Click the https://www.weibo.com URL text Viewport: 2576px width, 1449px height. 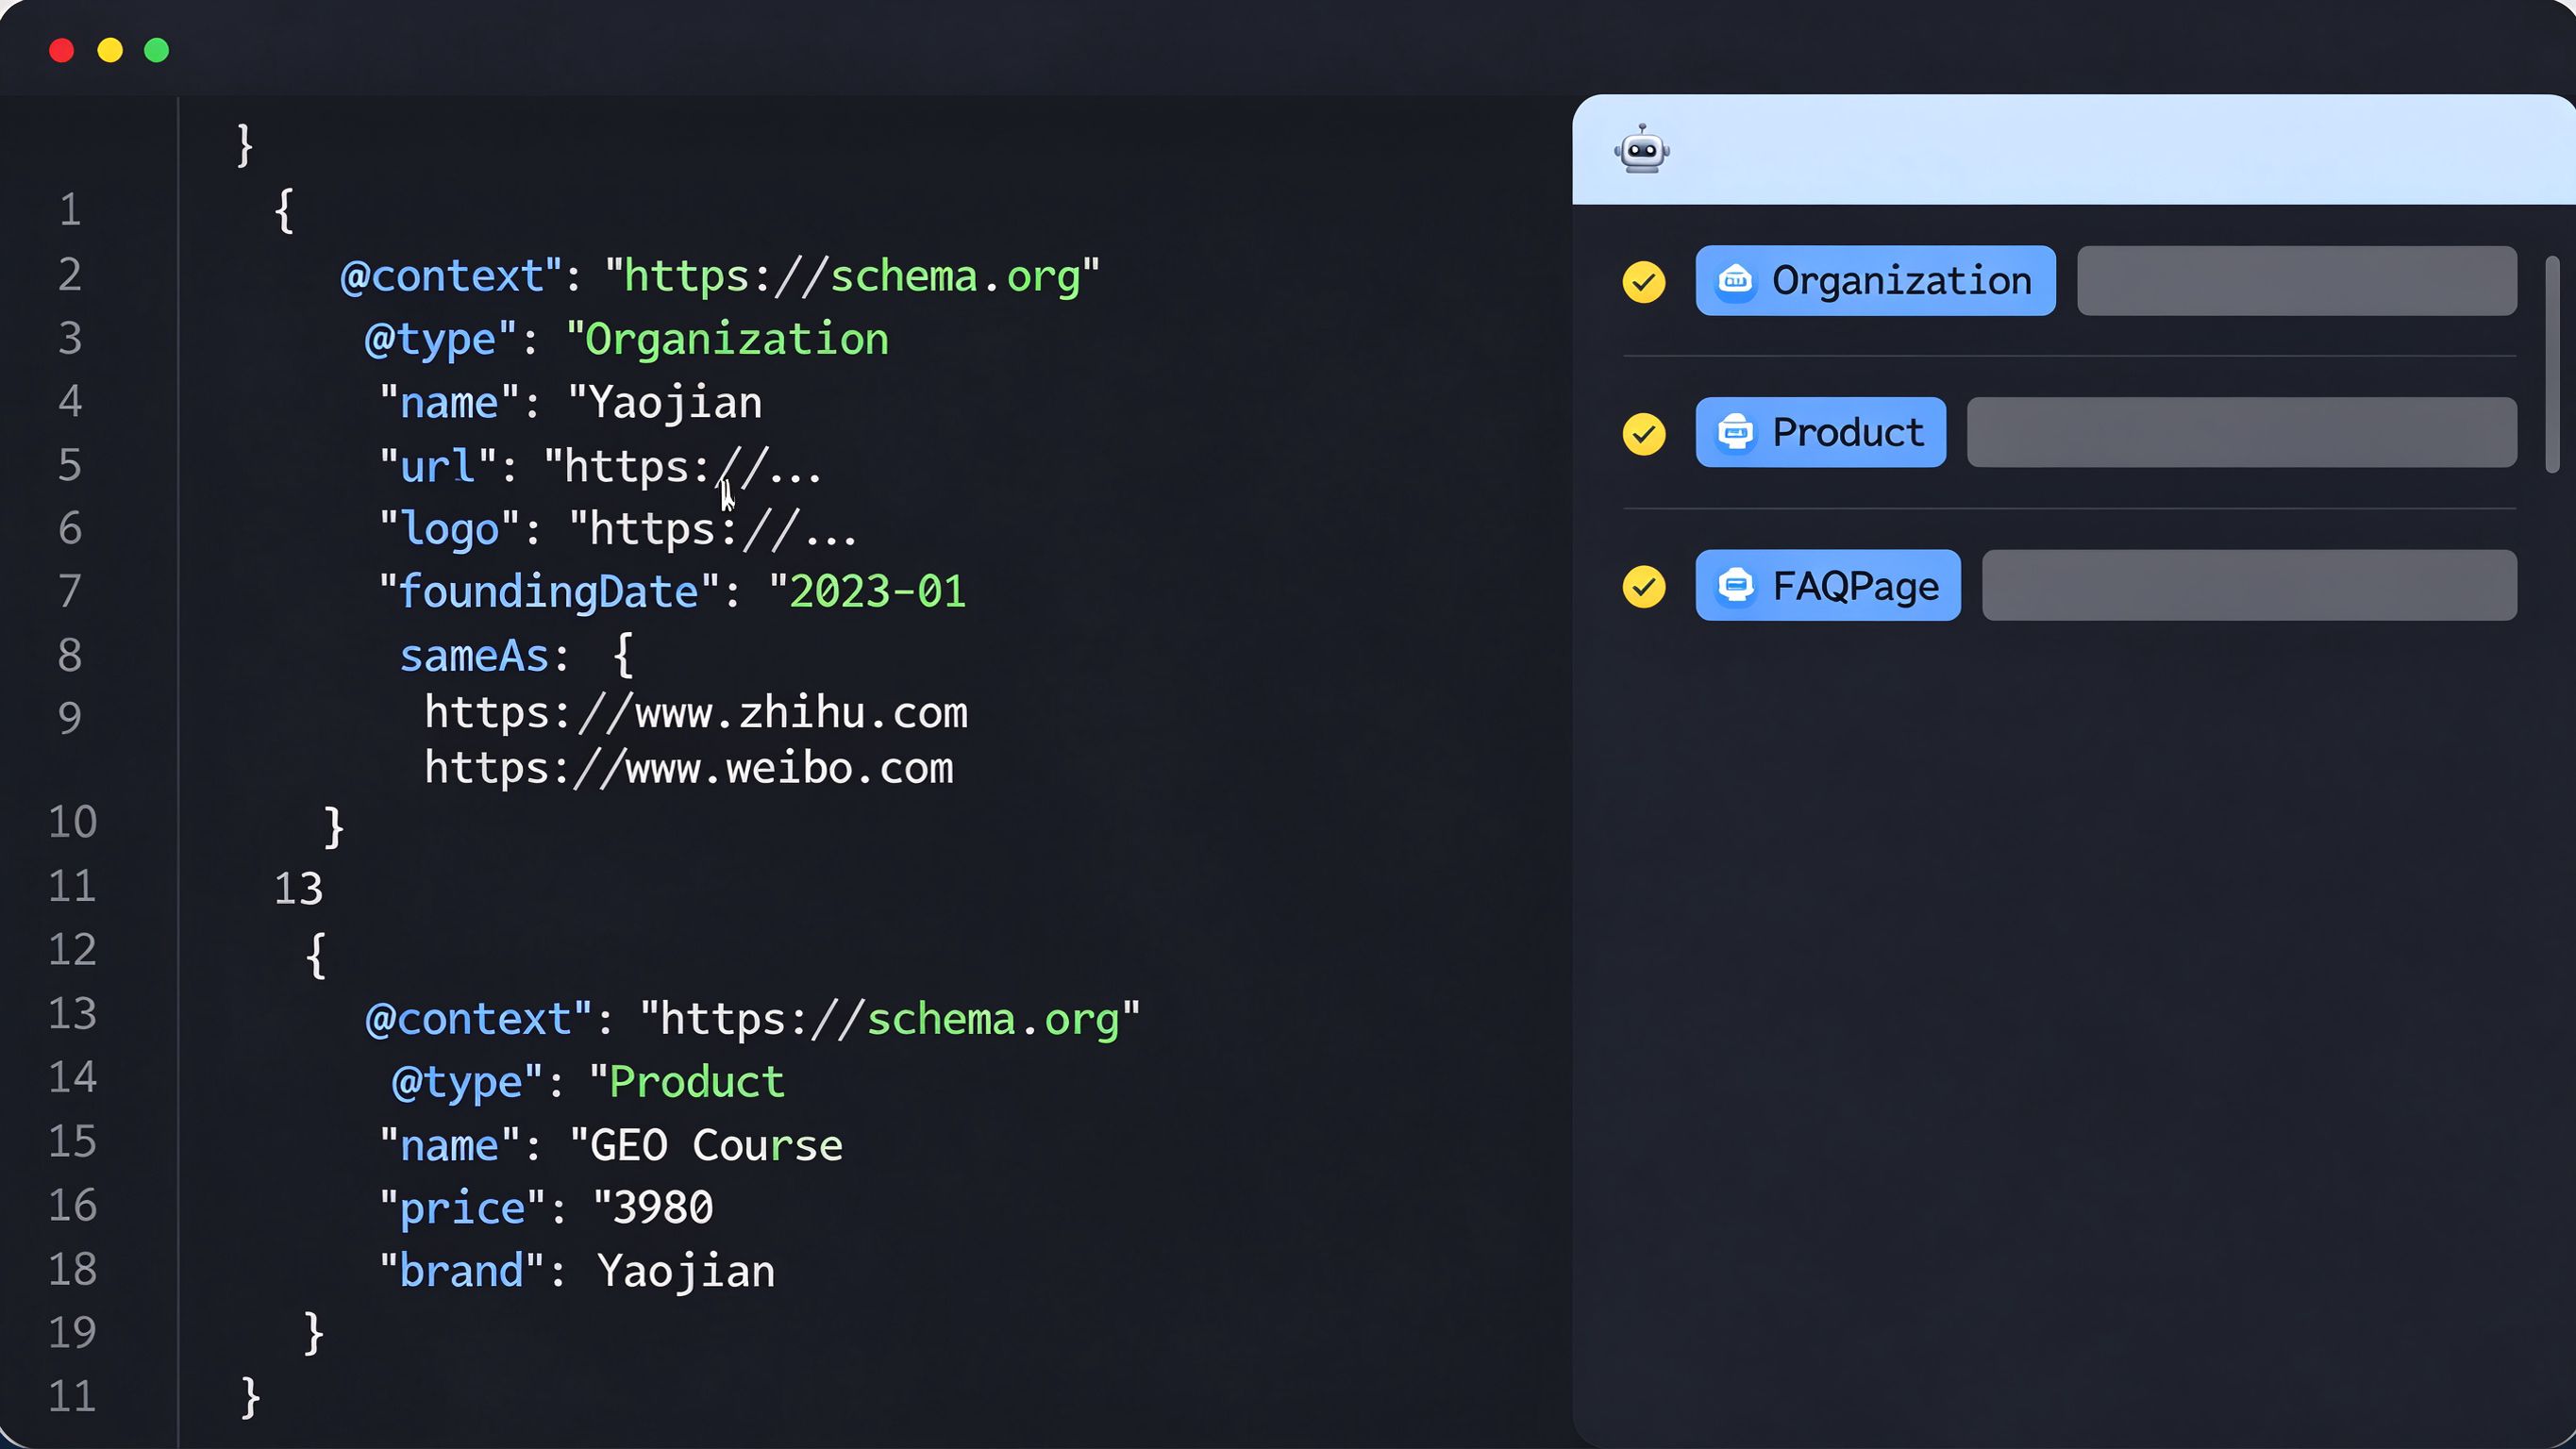click(689, 768)
